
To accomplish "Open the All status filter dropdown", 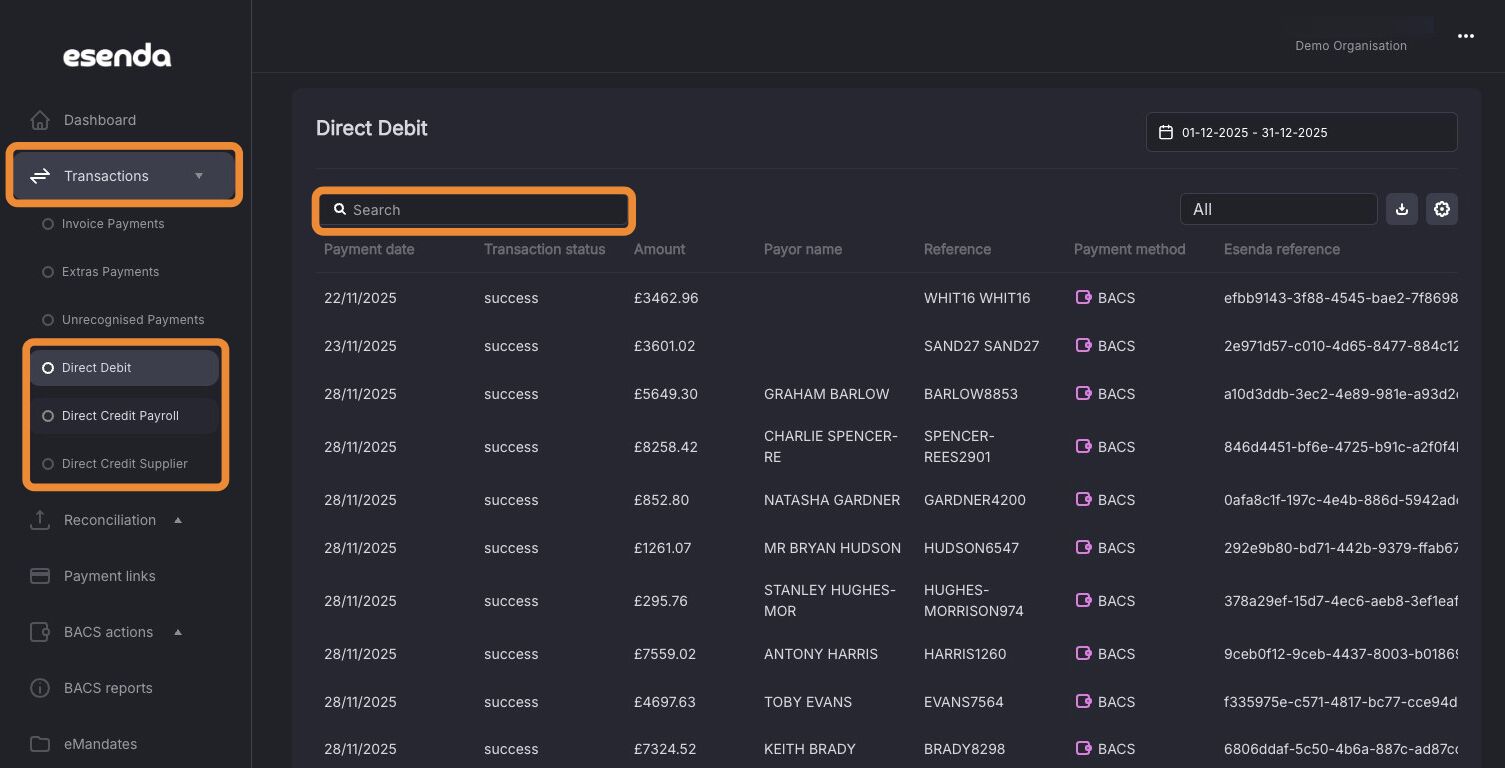I will coord(1279,209).
